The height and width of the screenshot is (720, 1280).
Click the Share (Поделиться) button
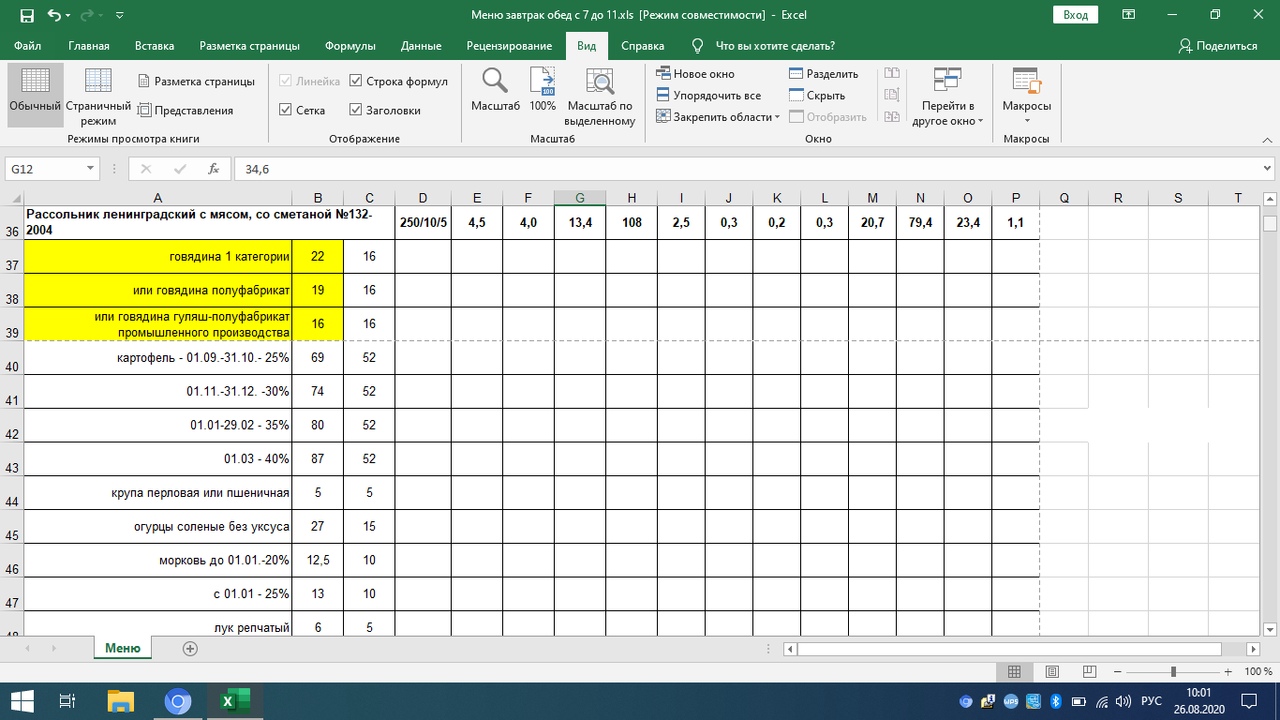tap(1217, 46)
